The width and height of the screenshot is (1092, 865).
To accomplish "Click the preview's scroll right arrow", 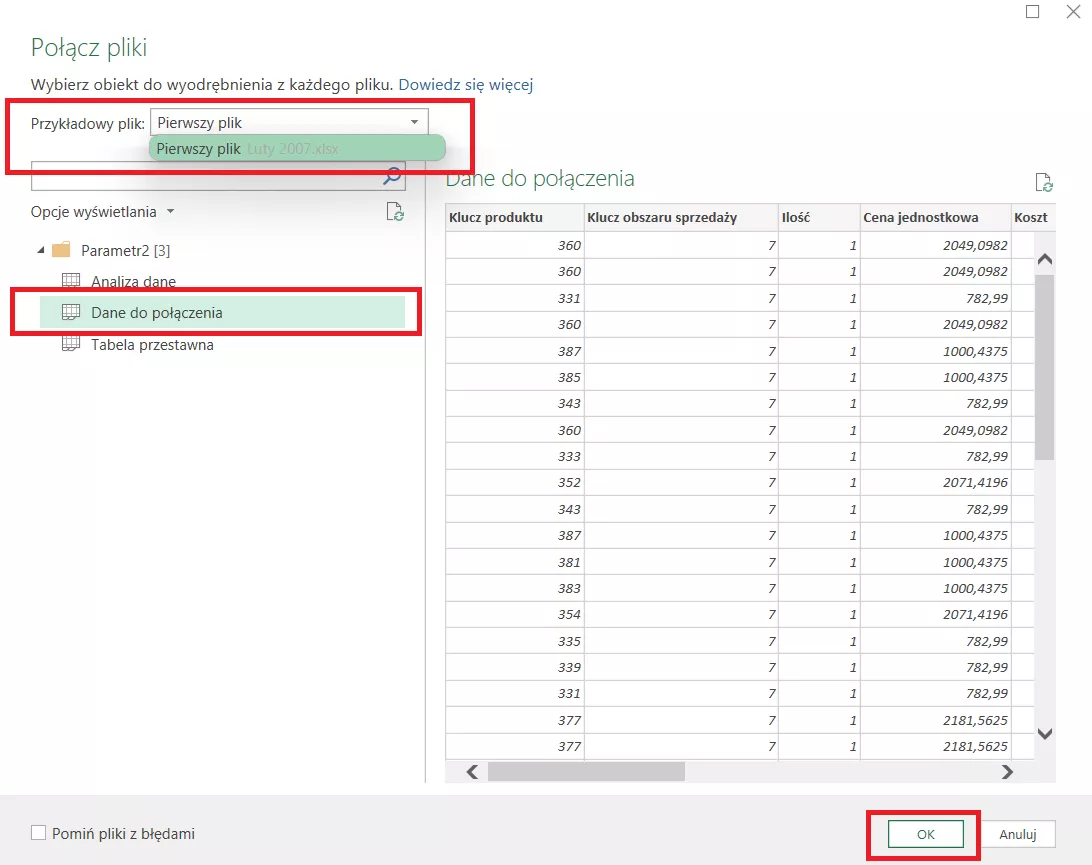I will coord(1007,772).
